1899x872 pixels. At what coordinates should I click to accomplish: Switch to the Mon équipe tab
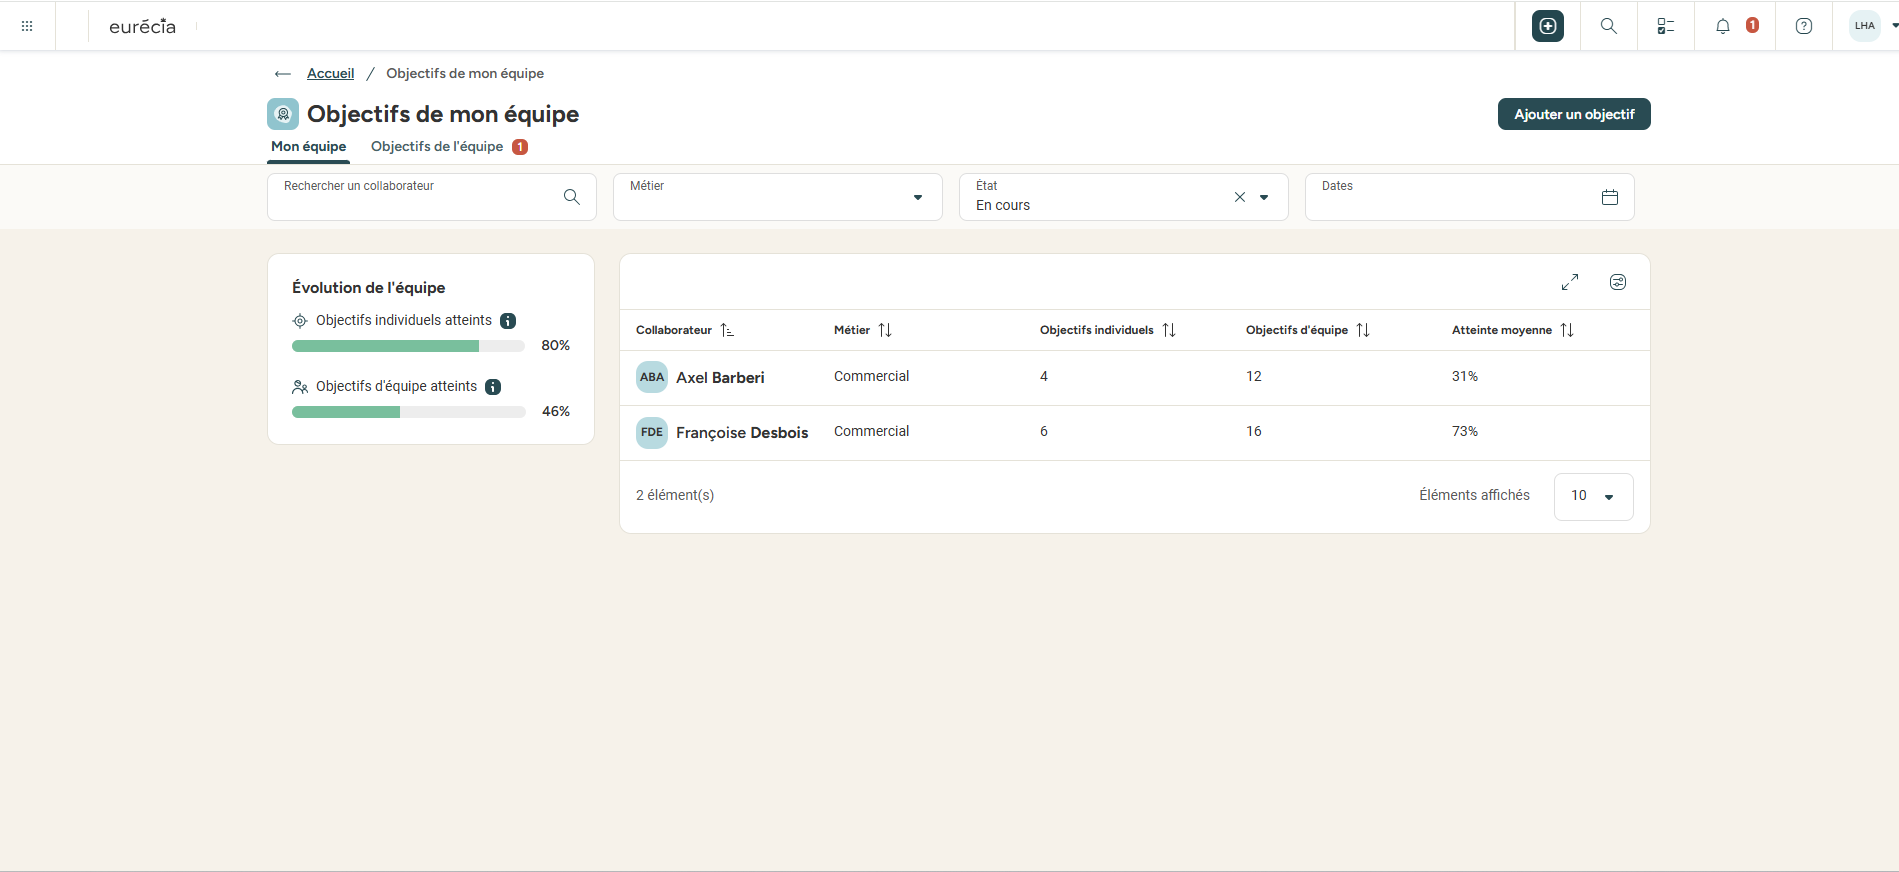point(309,147)
